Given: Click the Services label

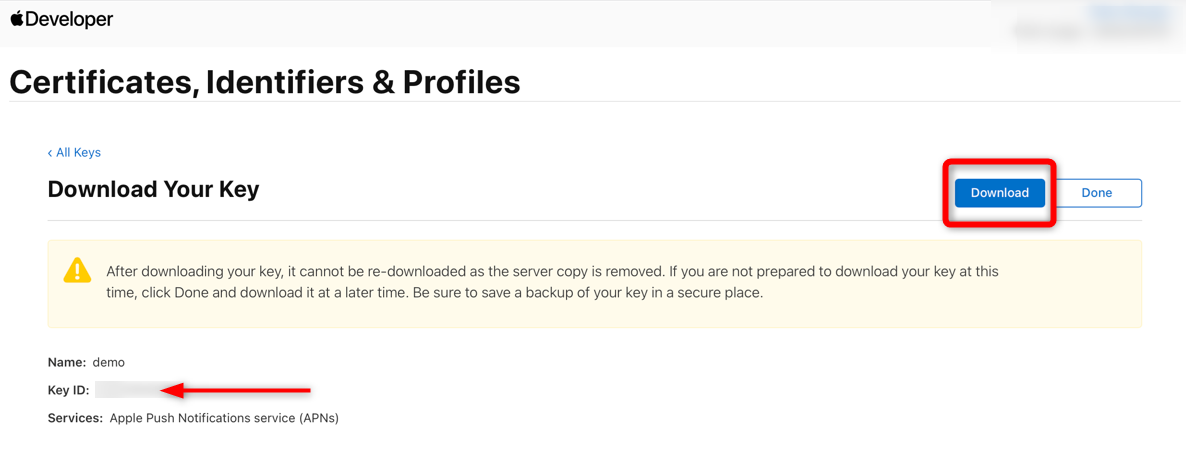Looking at the screenshot, I should click(x=76, y=418).
